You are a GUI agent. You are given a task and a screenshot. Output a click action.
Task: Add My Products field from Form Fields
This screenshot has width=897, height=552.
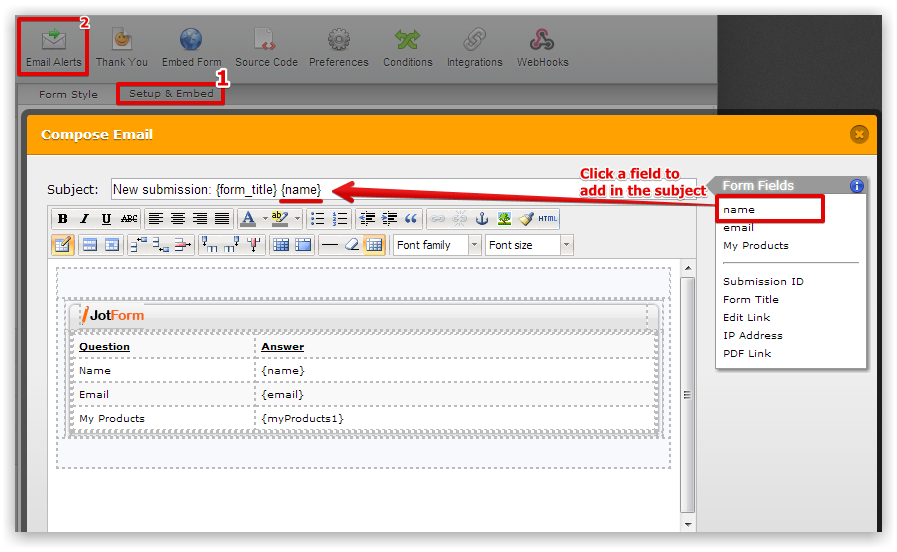(x=756, y=245)
